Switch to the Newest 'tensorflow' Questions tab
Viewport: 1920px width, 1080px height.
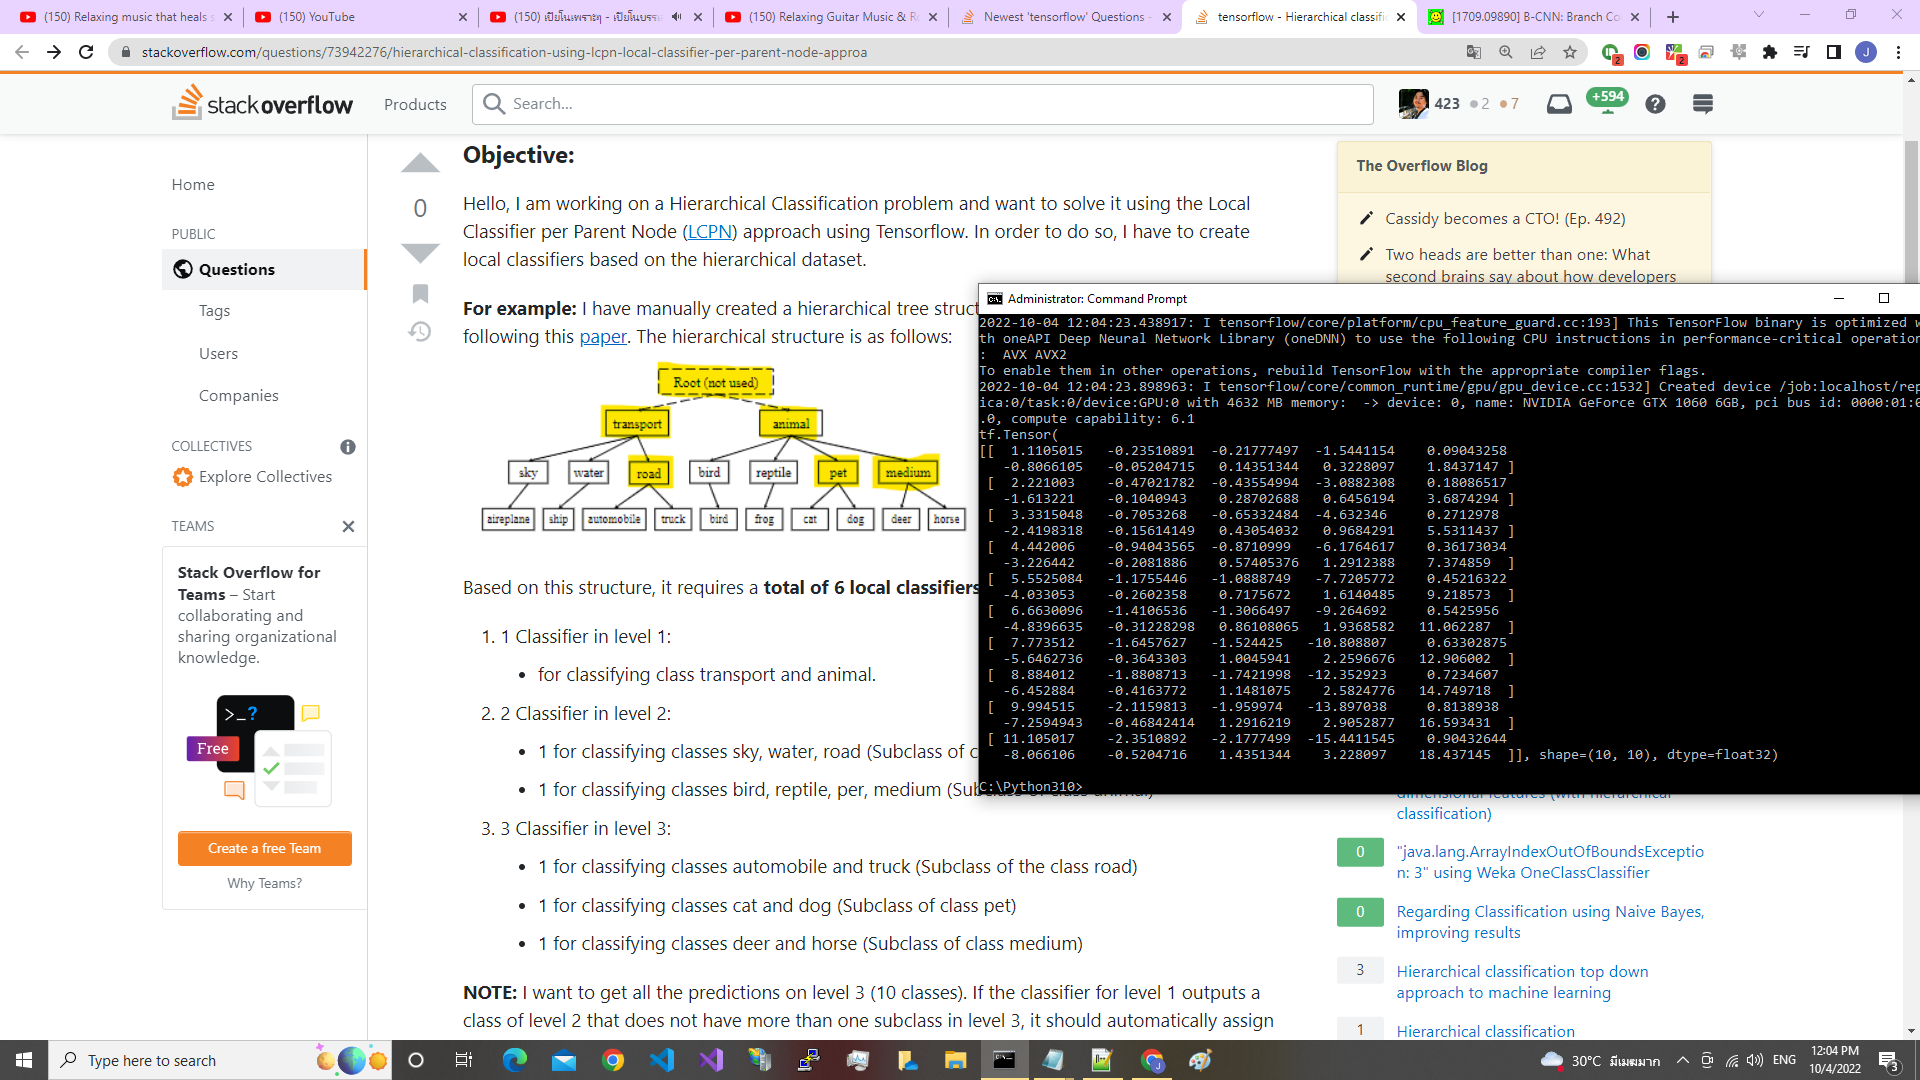(x=1063, y=17)
